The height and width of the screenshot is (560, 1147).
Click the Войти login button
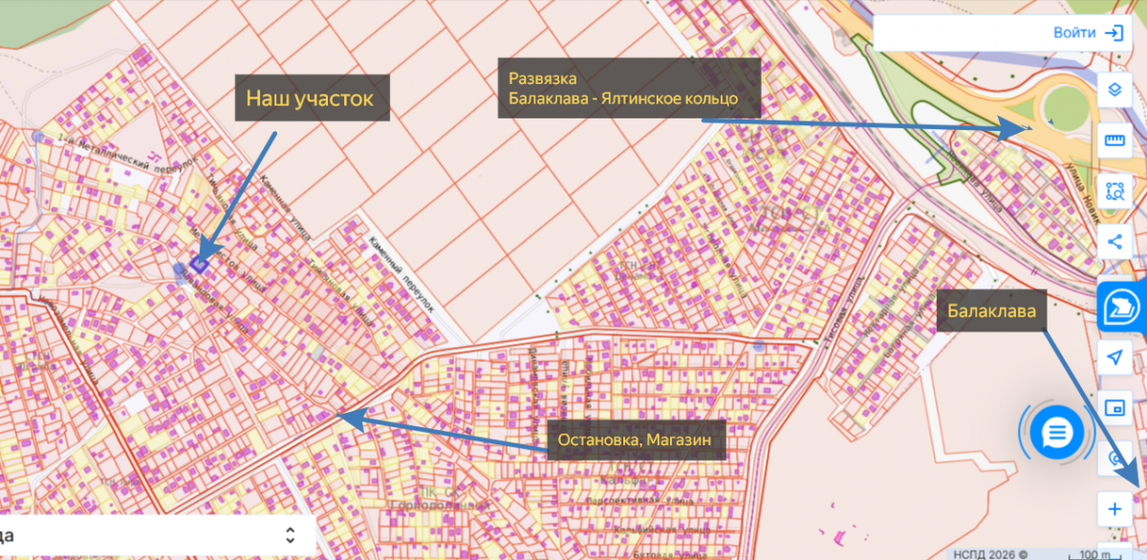1088,33
